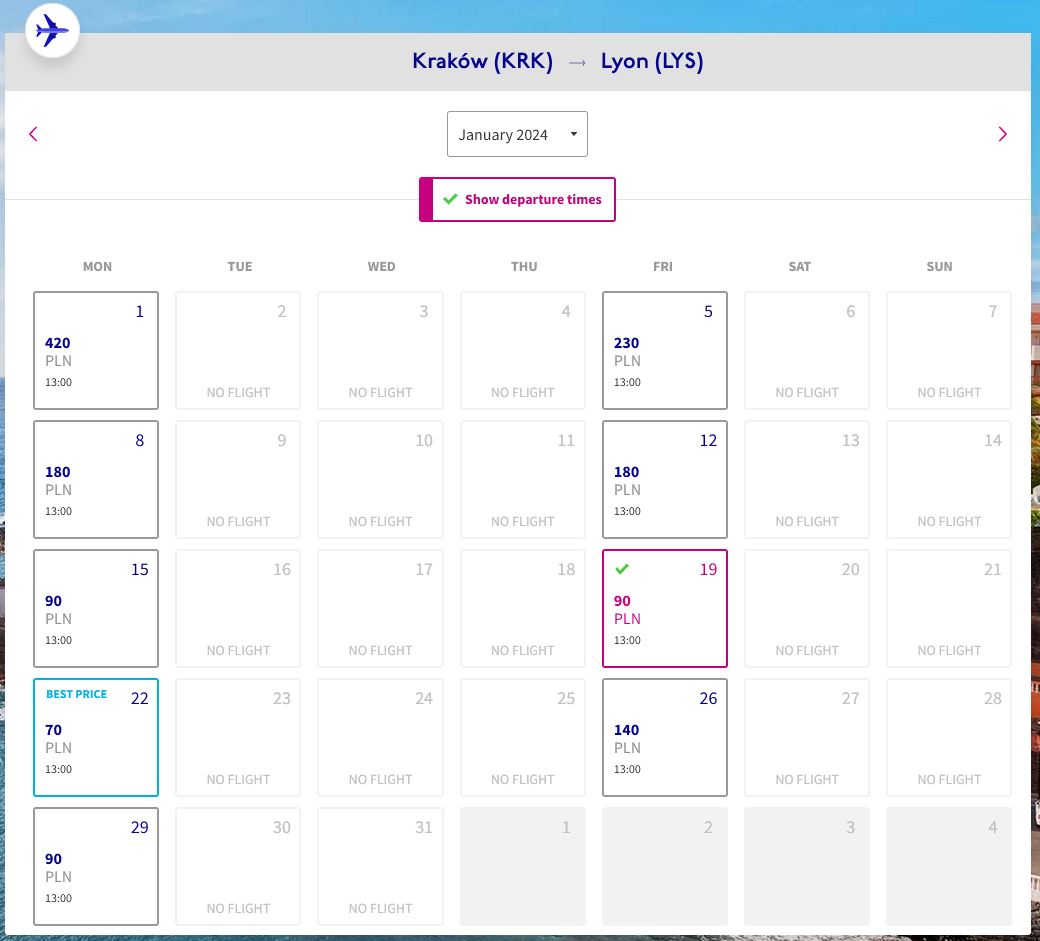The width and height of the screenshot is (1040, 941).
Task: Click the January 28 no-flight cell
Action: point(948,737)
